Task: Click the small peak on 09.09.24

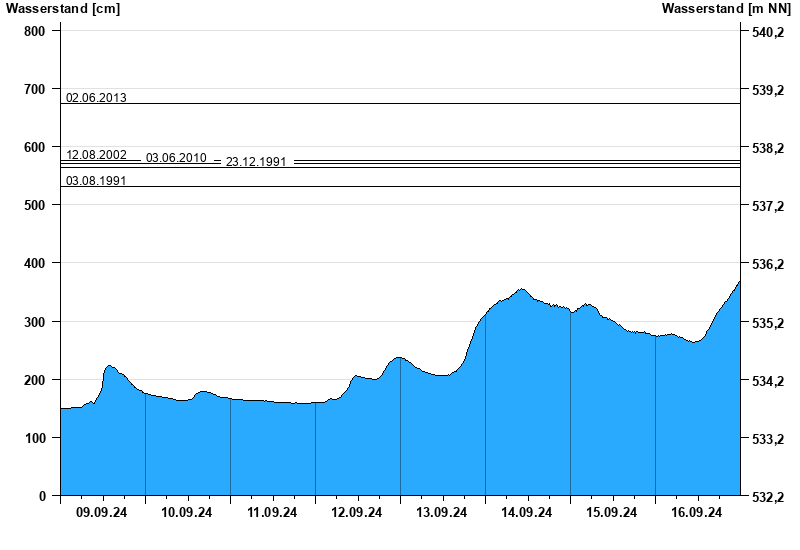Action: click(x=109, y=366)
